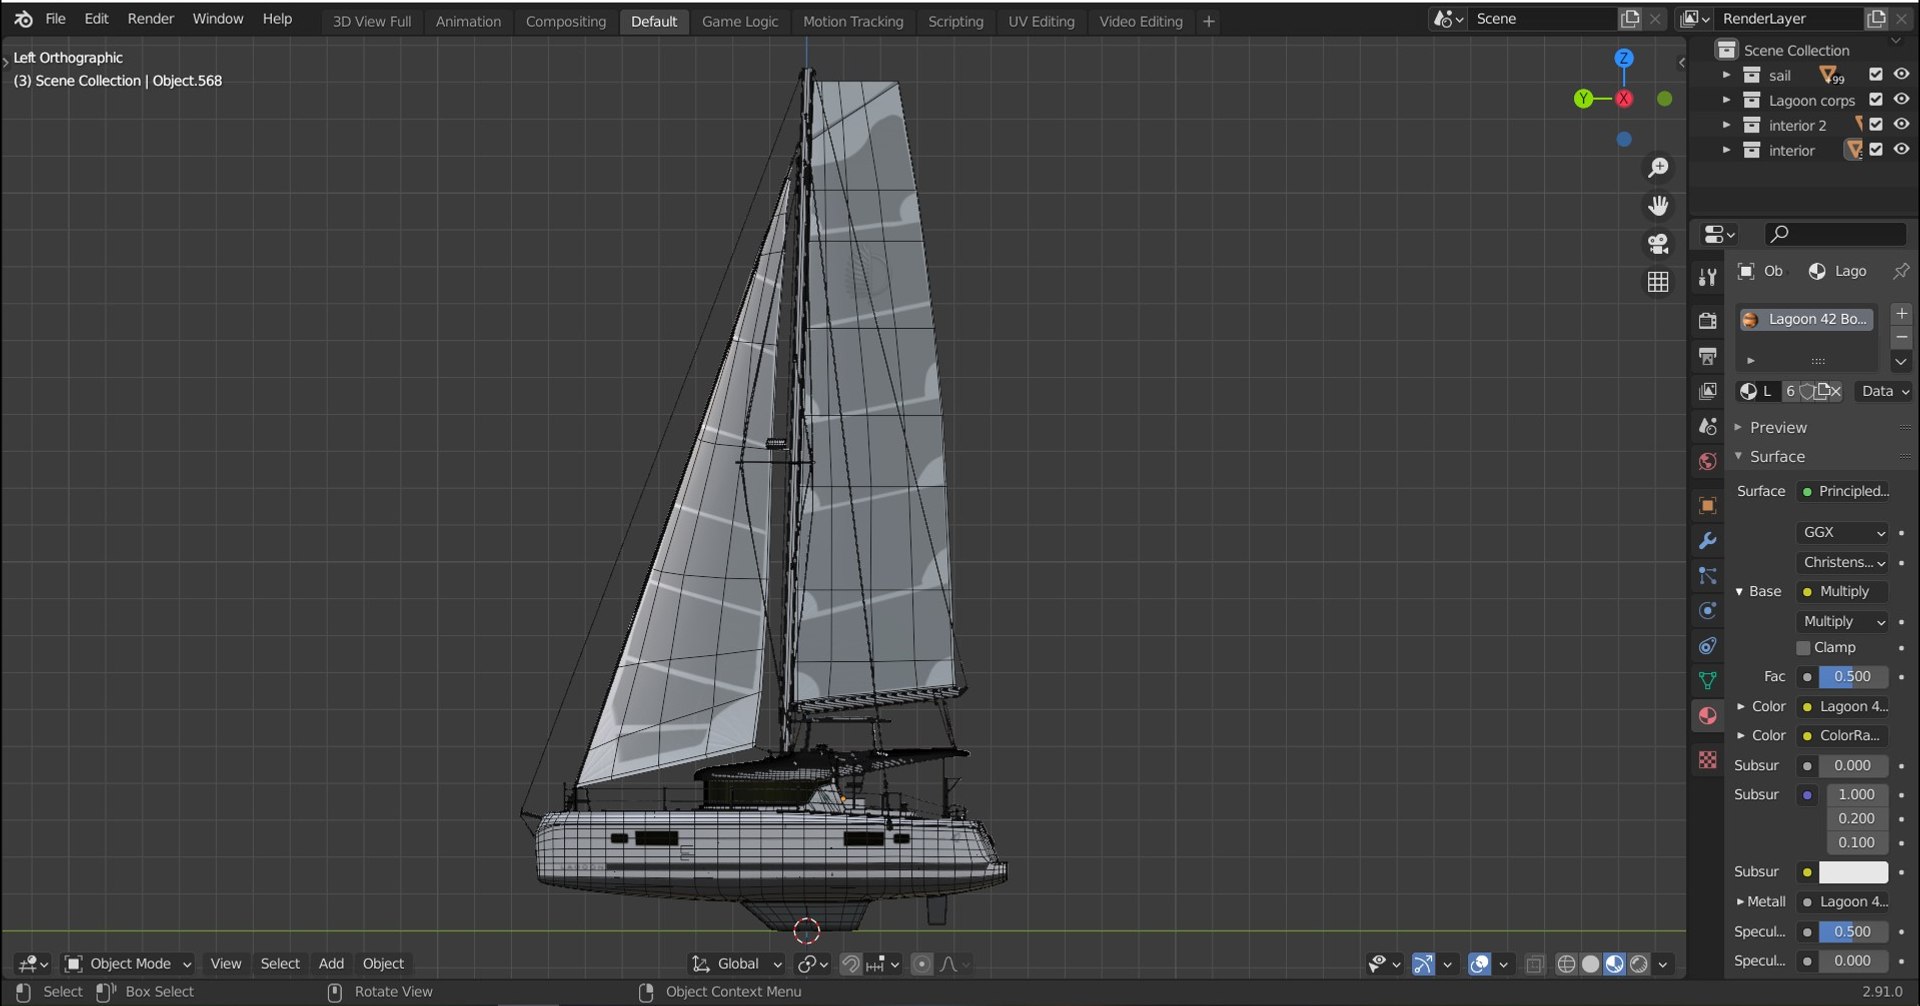This screenshot has width=1920, height=1006.
Task: Open the Object properties orange square tab
Action: 1708,505
